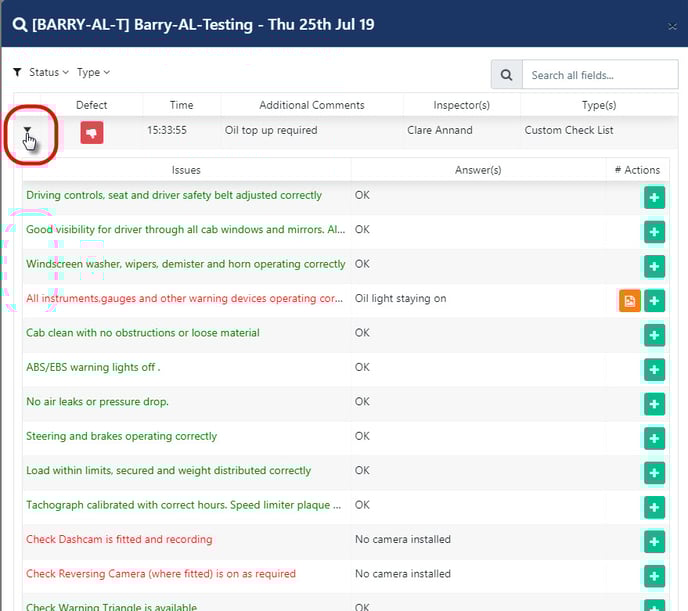This screenshot has width=688, height=611.
Task: Select 'Driving controls, seat and driver safety belt' issue
Action: pyautogui.click(x=174, y=195)
